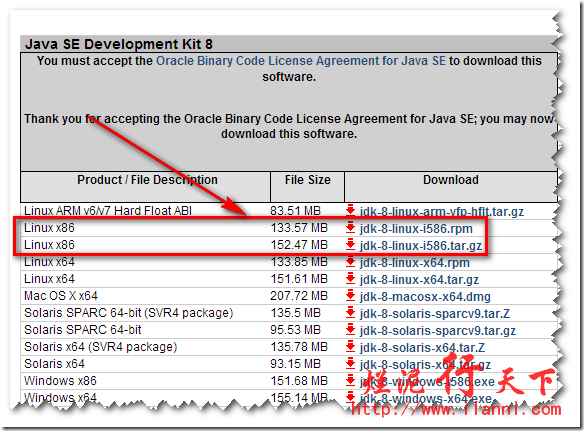Download jdk-8-solaris-x64.tar.Z link
This screenshot has width=584, height=431.
[x=422, y=348]
